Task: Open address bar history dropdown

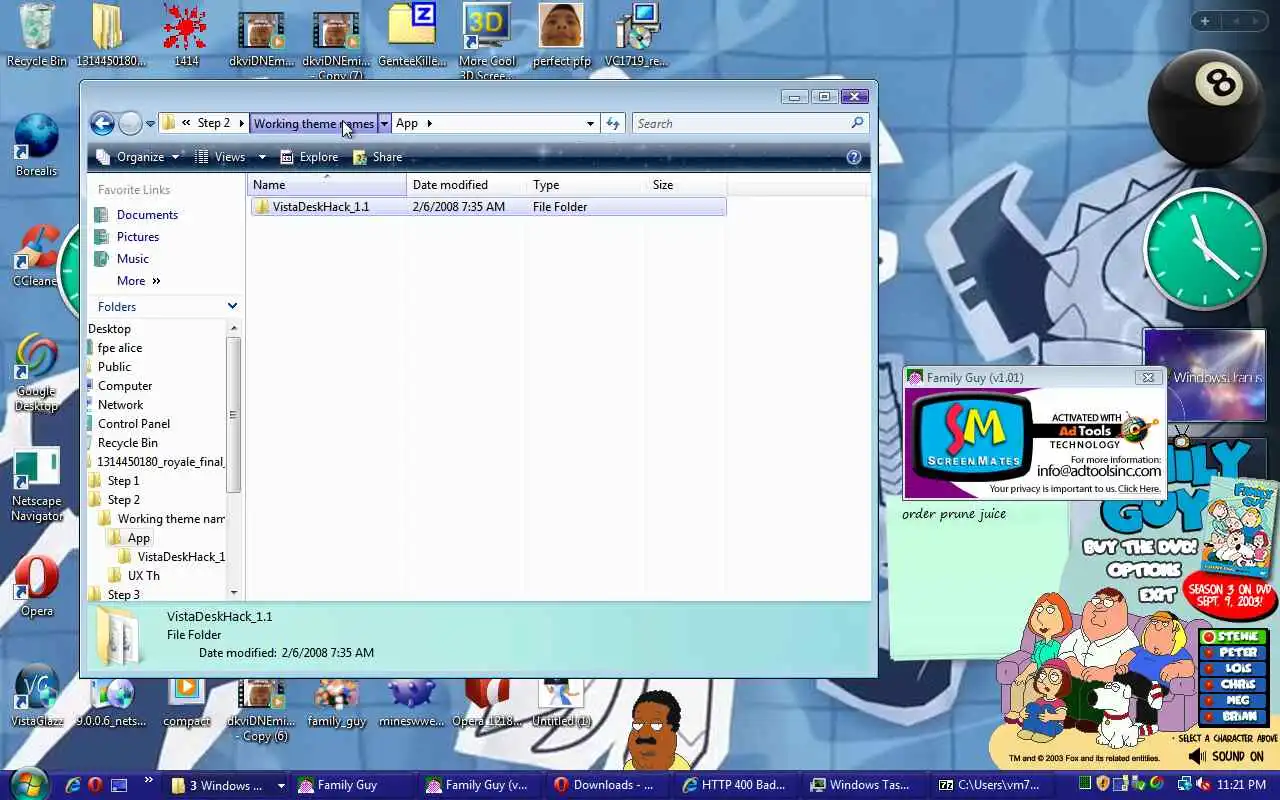Action: [590, 123]
